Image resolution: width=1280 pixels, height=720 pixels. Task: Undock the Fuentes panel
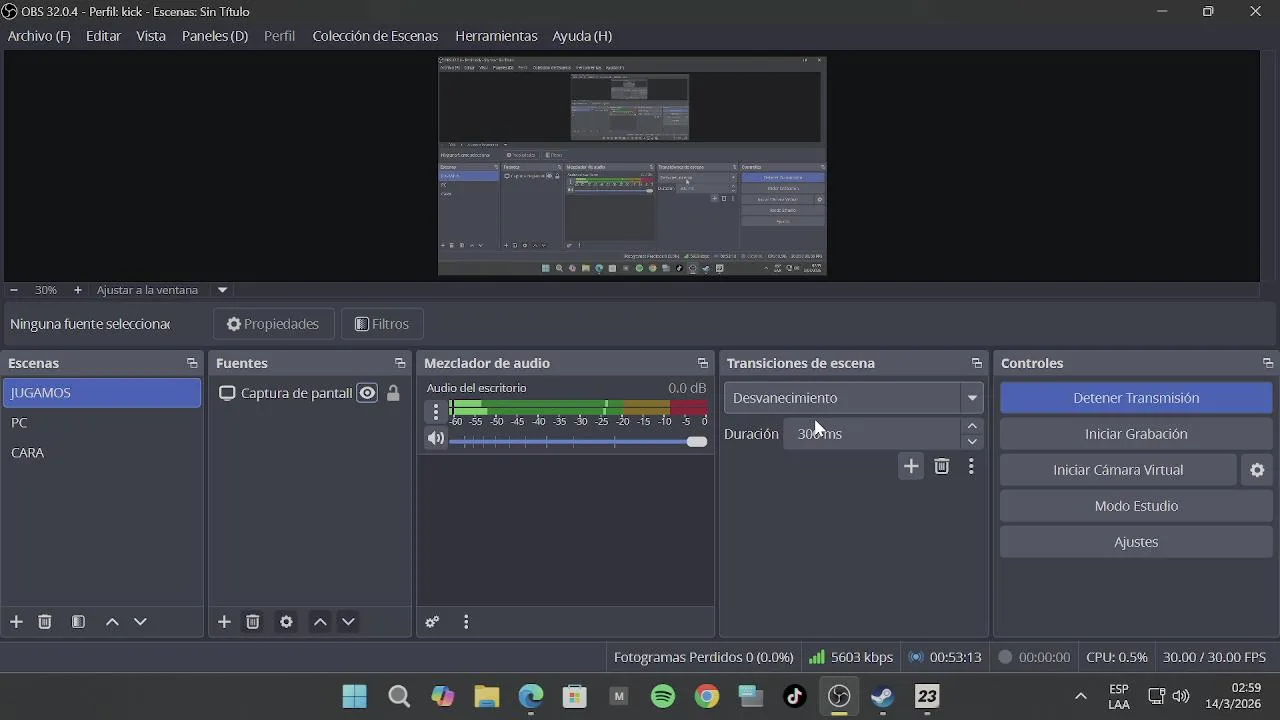[x=400, y=363]
